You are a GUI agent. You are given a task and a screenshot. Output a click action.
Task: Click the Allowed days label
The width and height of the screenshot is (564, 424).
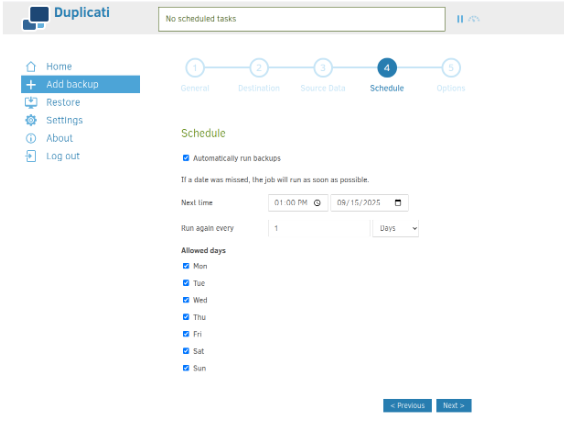point(203,250)
